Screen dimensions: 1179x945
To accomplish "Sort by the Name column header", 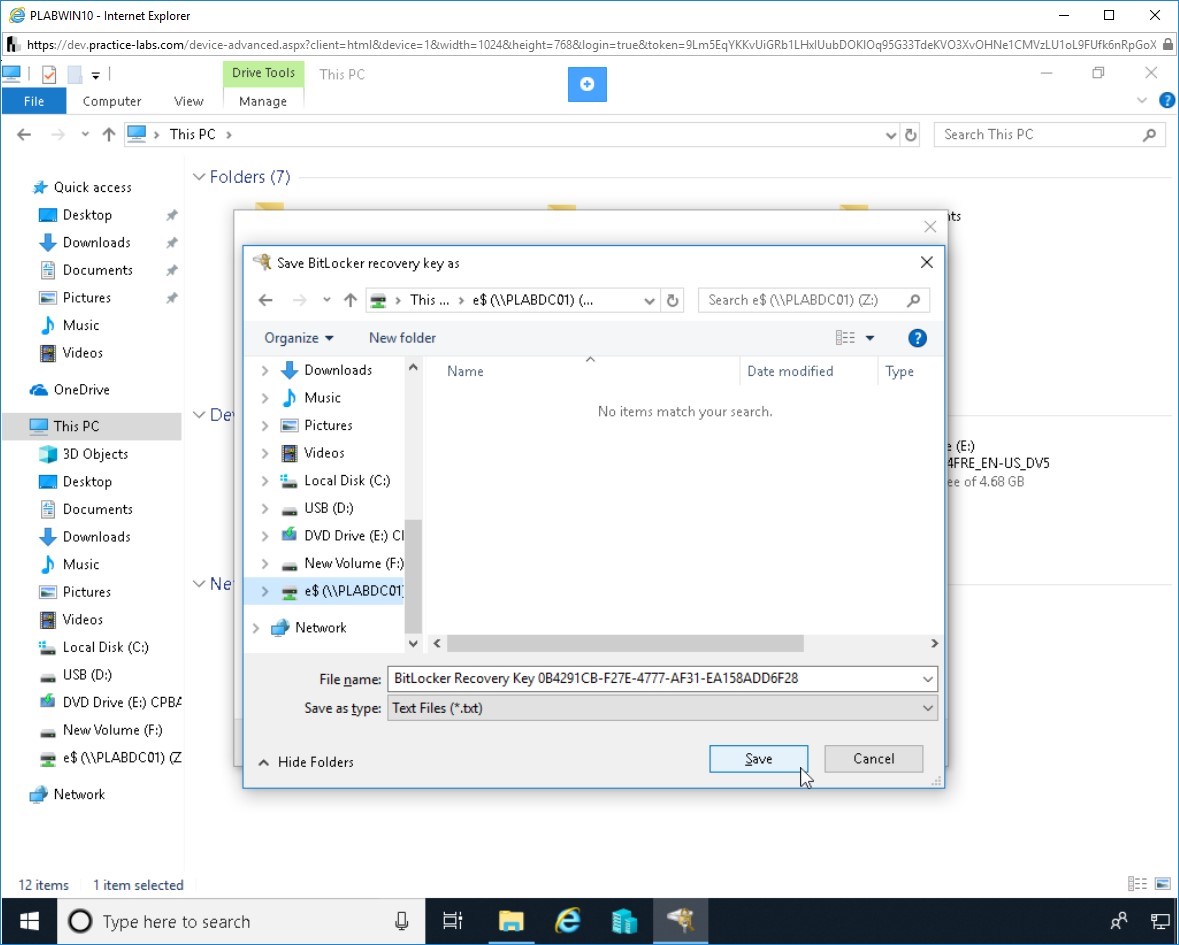I will point(465,371).
